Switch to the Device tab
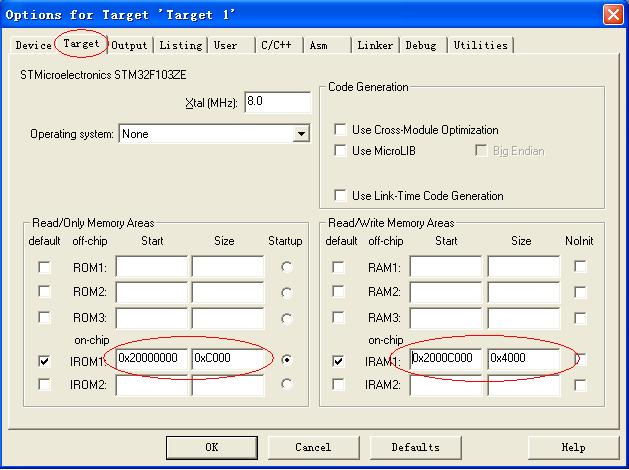Image resolution: width=629 pixels, height=470 pixels. coord(33,45)
